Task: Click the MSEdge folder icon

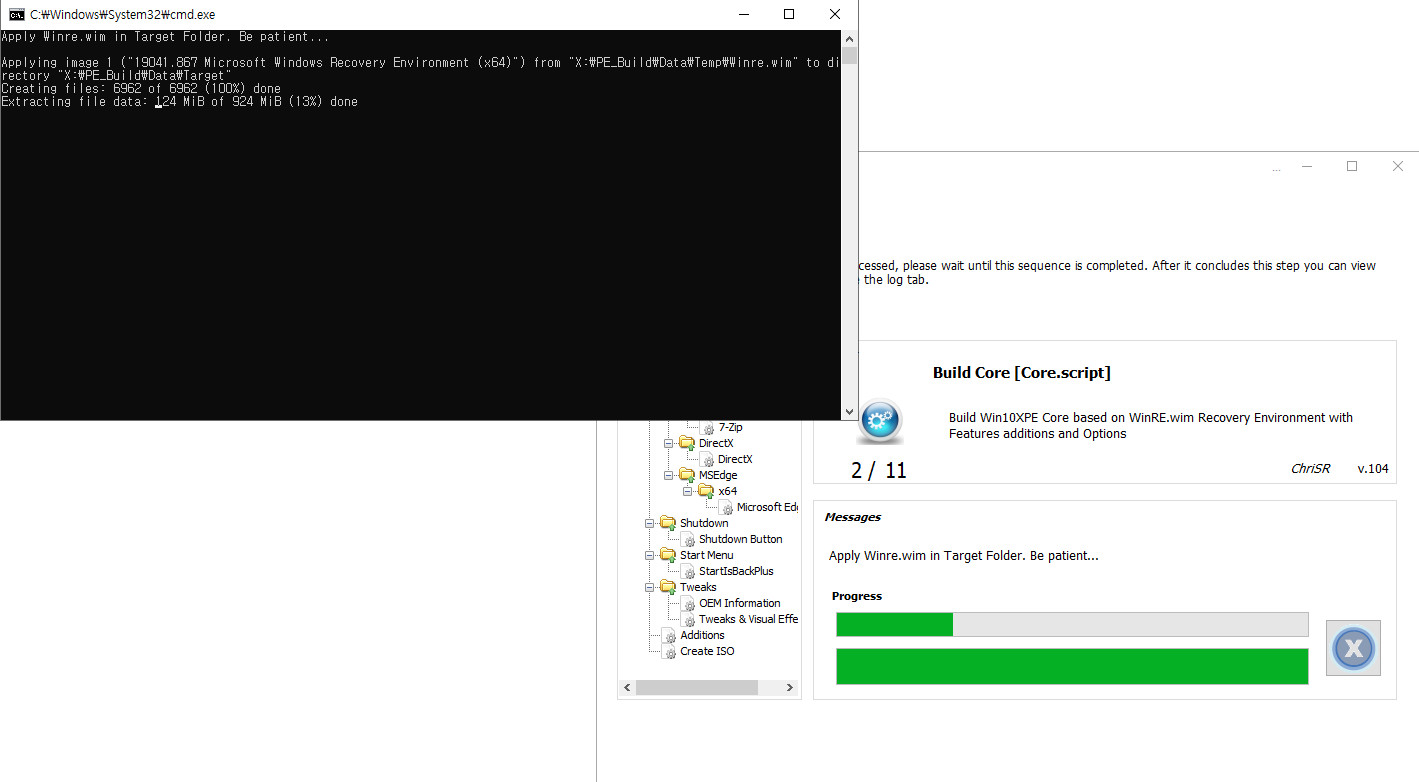Action: (687, 475)
